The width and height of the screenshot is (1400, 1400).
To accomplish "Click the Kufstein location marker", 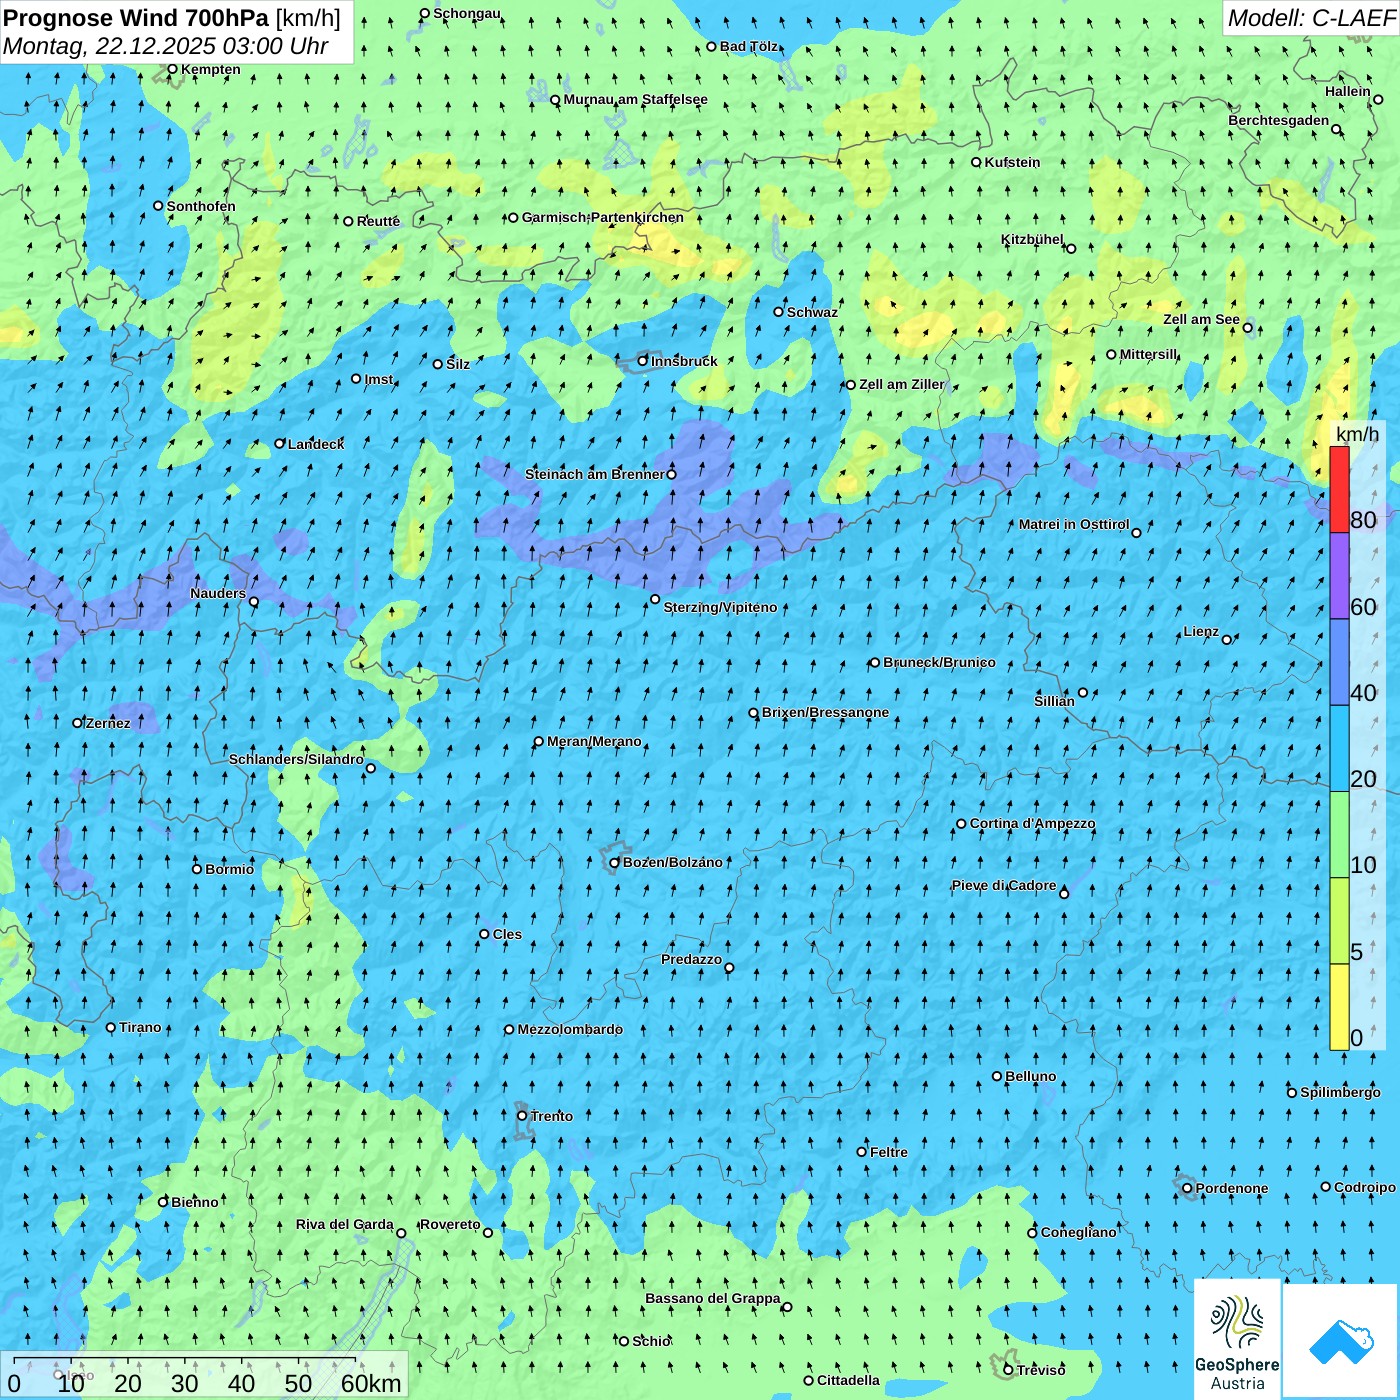I will [x=976, y=162].
